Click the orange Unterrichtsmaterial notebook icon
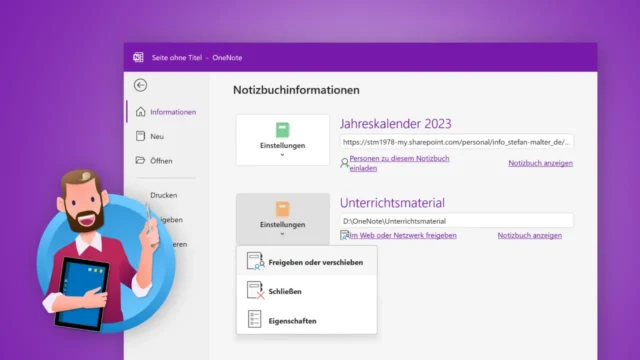 tap(282, 209)
